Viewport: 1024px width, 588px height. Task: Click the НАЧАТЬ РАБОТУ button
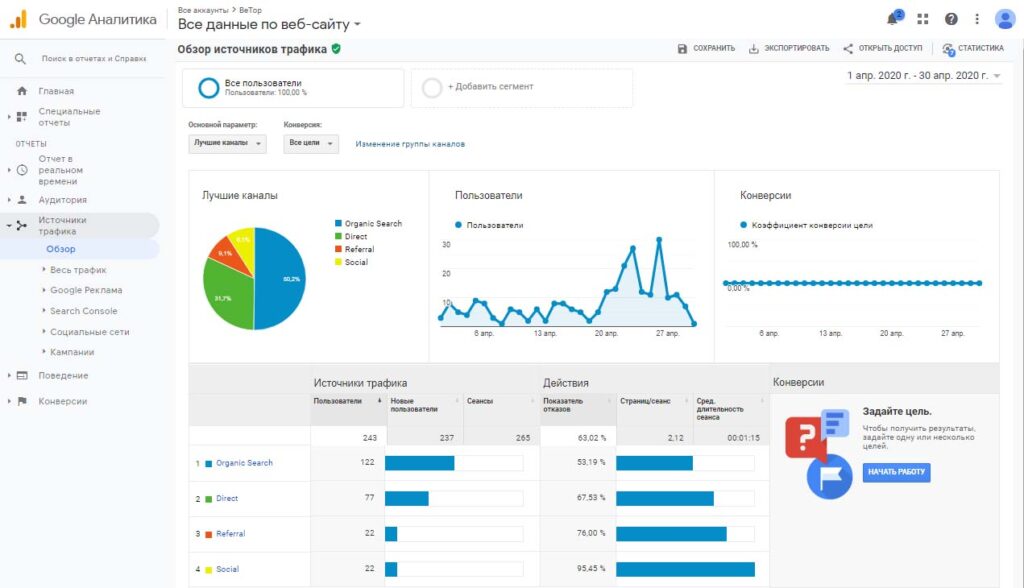coord(897,472)
